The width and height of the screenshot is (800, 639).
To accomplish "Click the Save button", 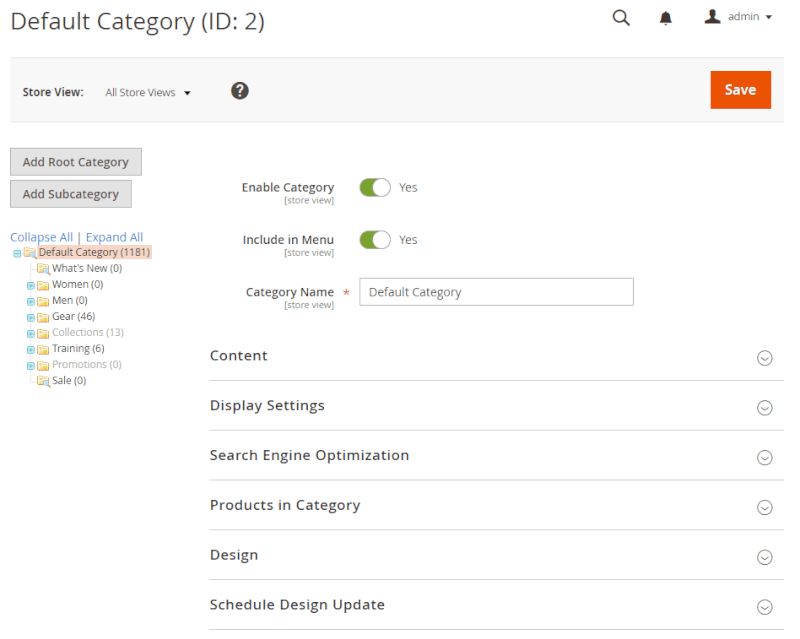I will pos(740,89).
